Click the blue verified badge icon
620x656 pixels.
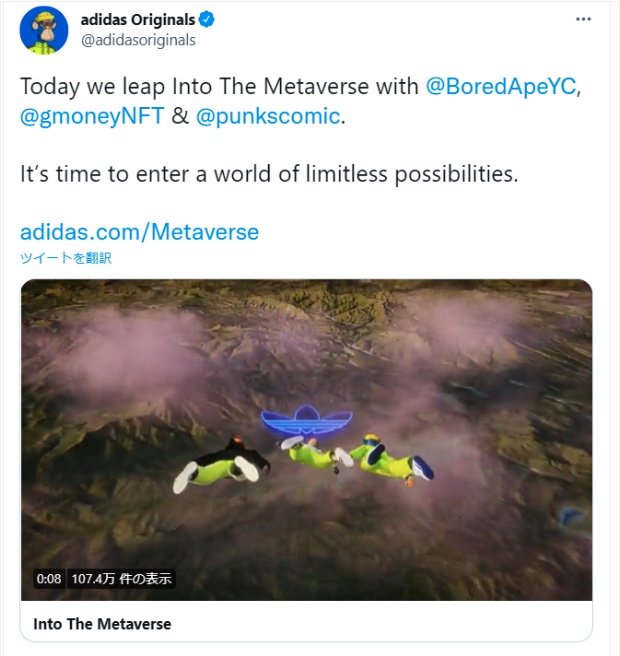pos(206,19)
